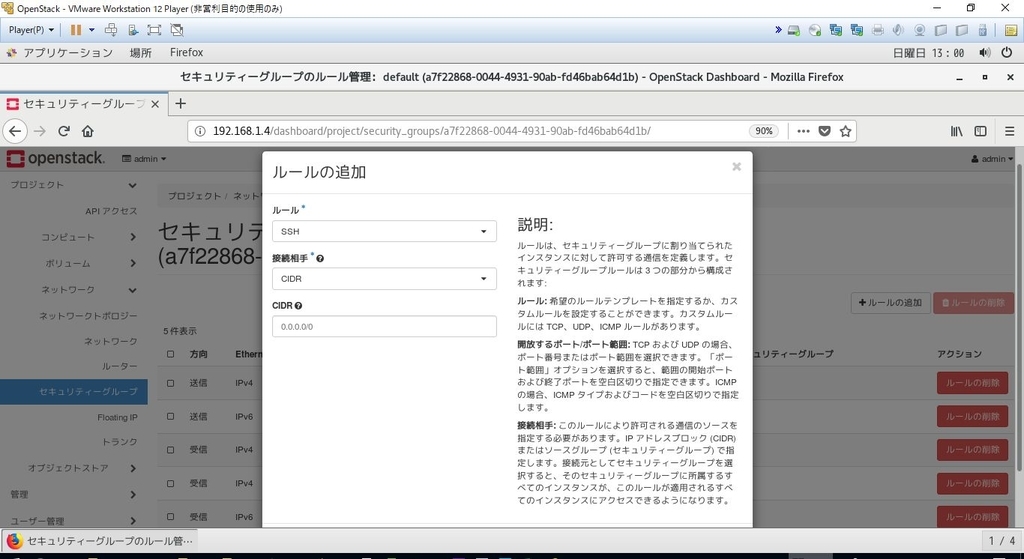Click the VMware Unity mode icon
This screenshot has width=1024, height=559.
click(x=176, y=29)
